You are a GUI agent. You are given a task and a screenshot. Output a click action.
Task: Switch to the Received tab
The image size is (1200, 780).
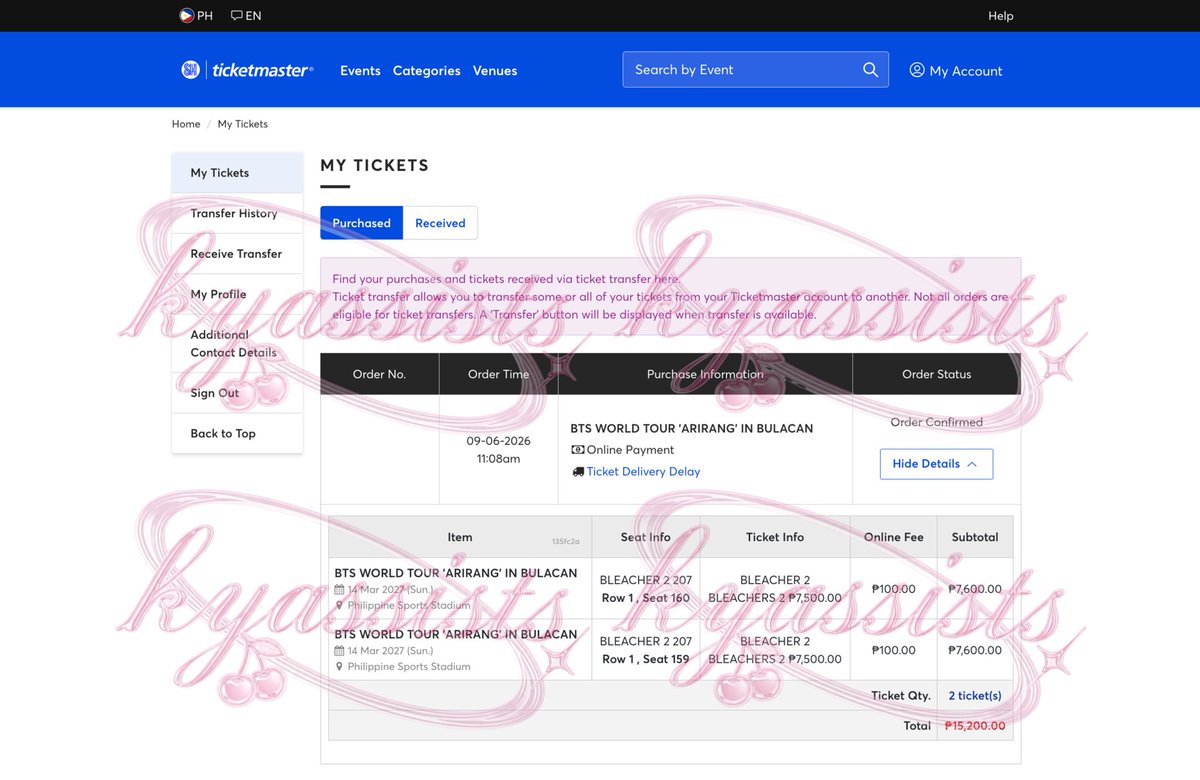pos(440,223)
